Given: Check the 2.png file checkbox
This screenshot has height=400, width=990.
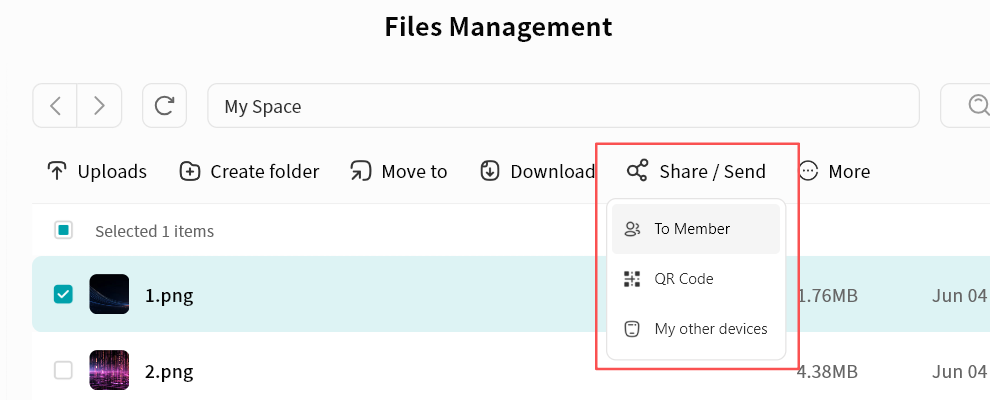Looking at the screenshot, I should click(63, 371).
